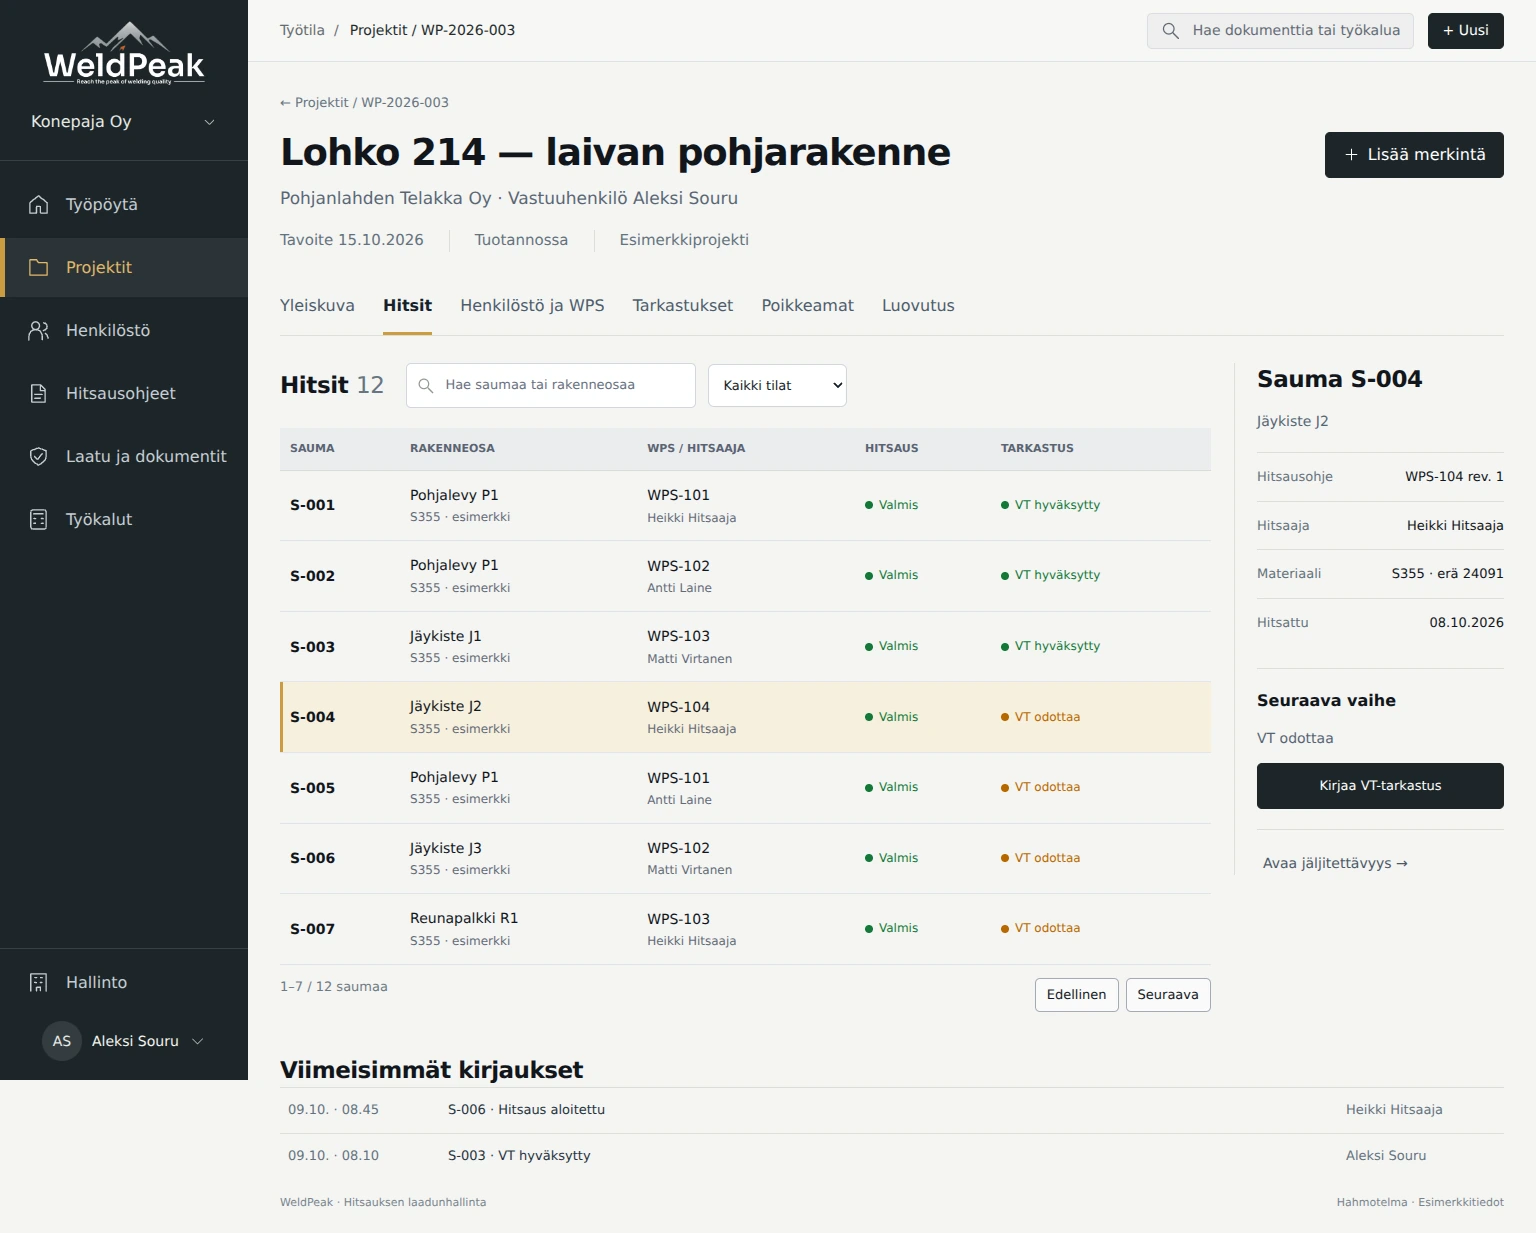Click Kirjaa VT-tarkastus button
The image size is (1536, 1233).
1380,786
